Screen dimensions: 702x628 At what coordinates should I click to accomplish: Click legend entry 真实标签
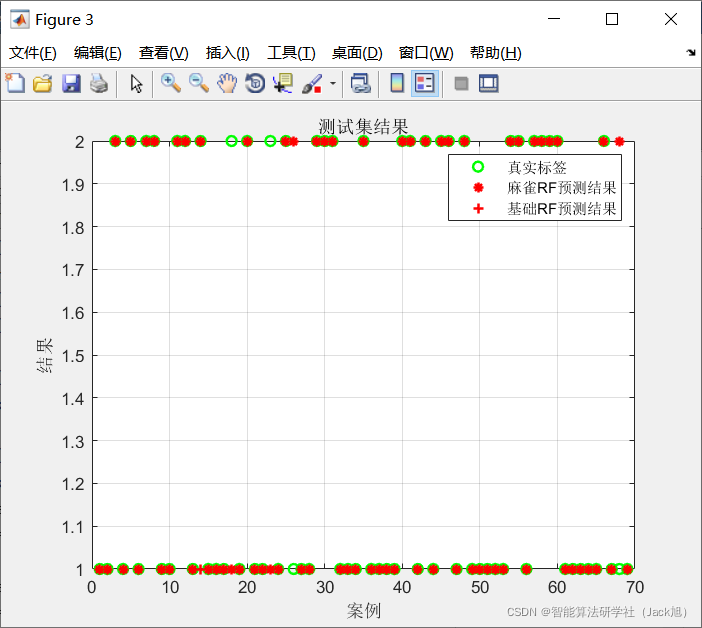pyautogui.click(x=537, y=167)
